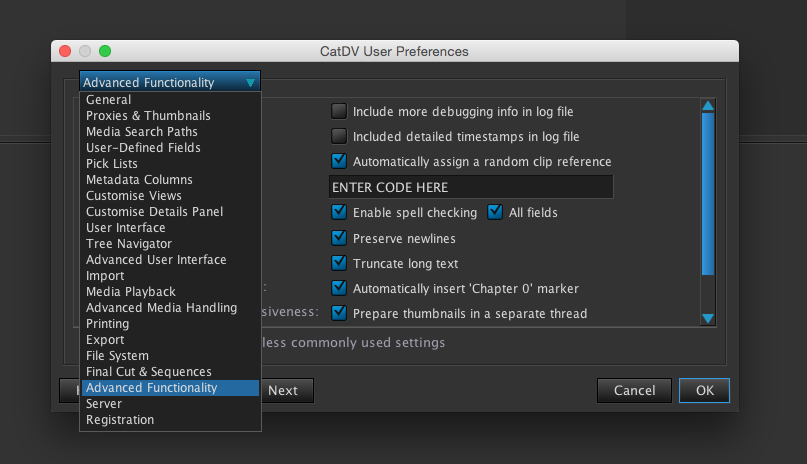Click the OK button

tap(704, 390)
